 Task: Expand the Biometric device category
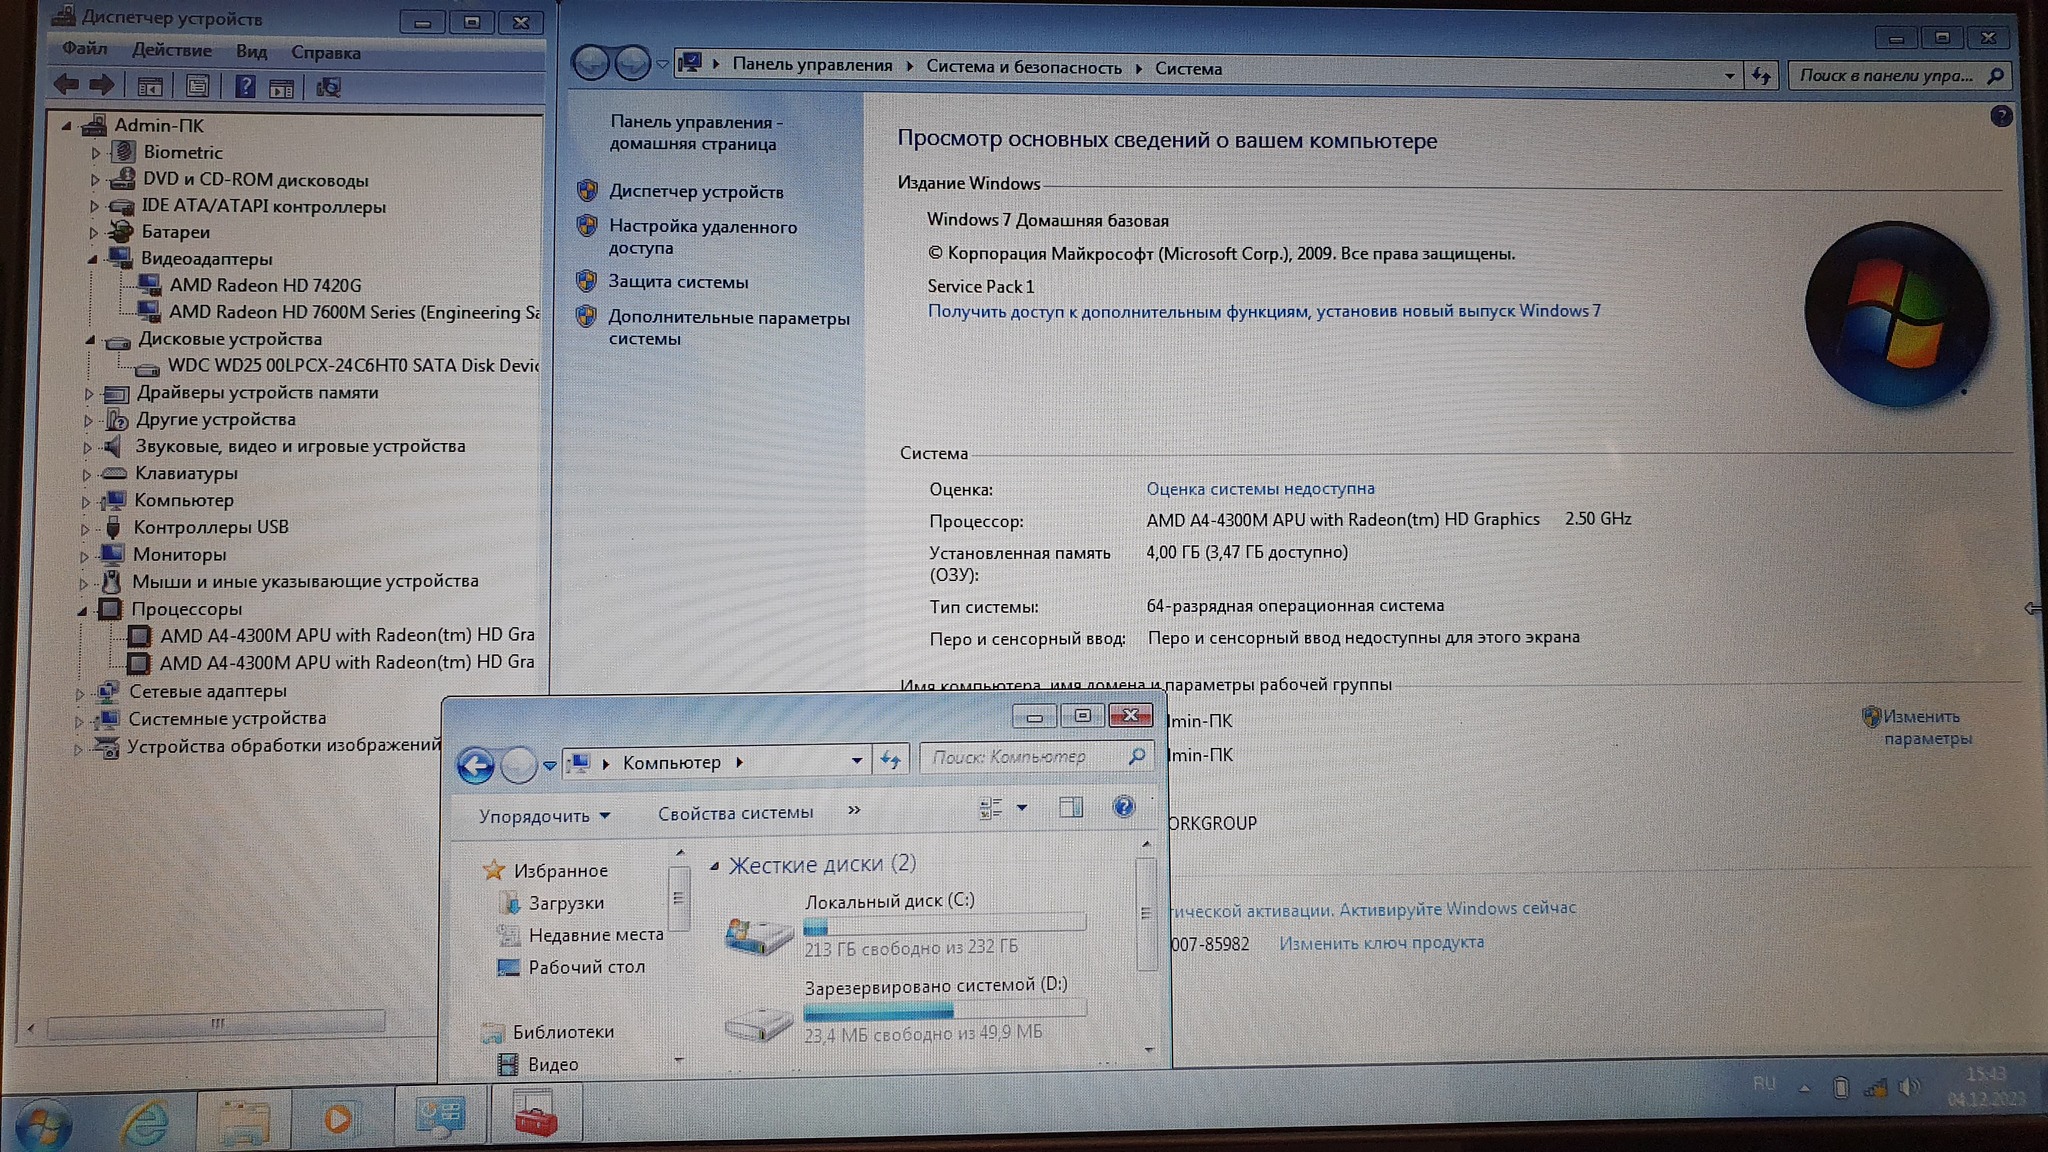click(x=96, y=153)
